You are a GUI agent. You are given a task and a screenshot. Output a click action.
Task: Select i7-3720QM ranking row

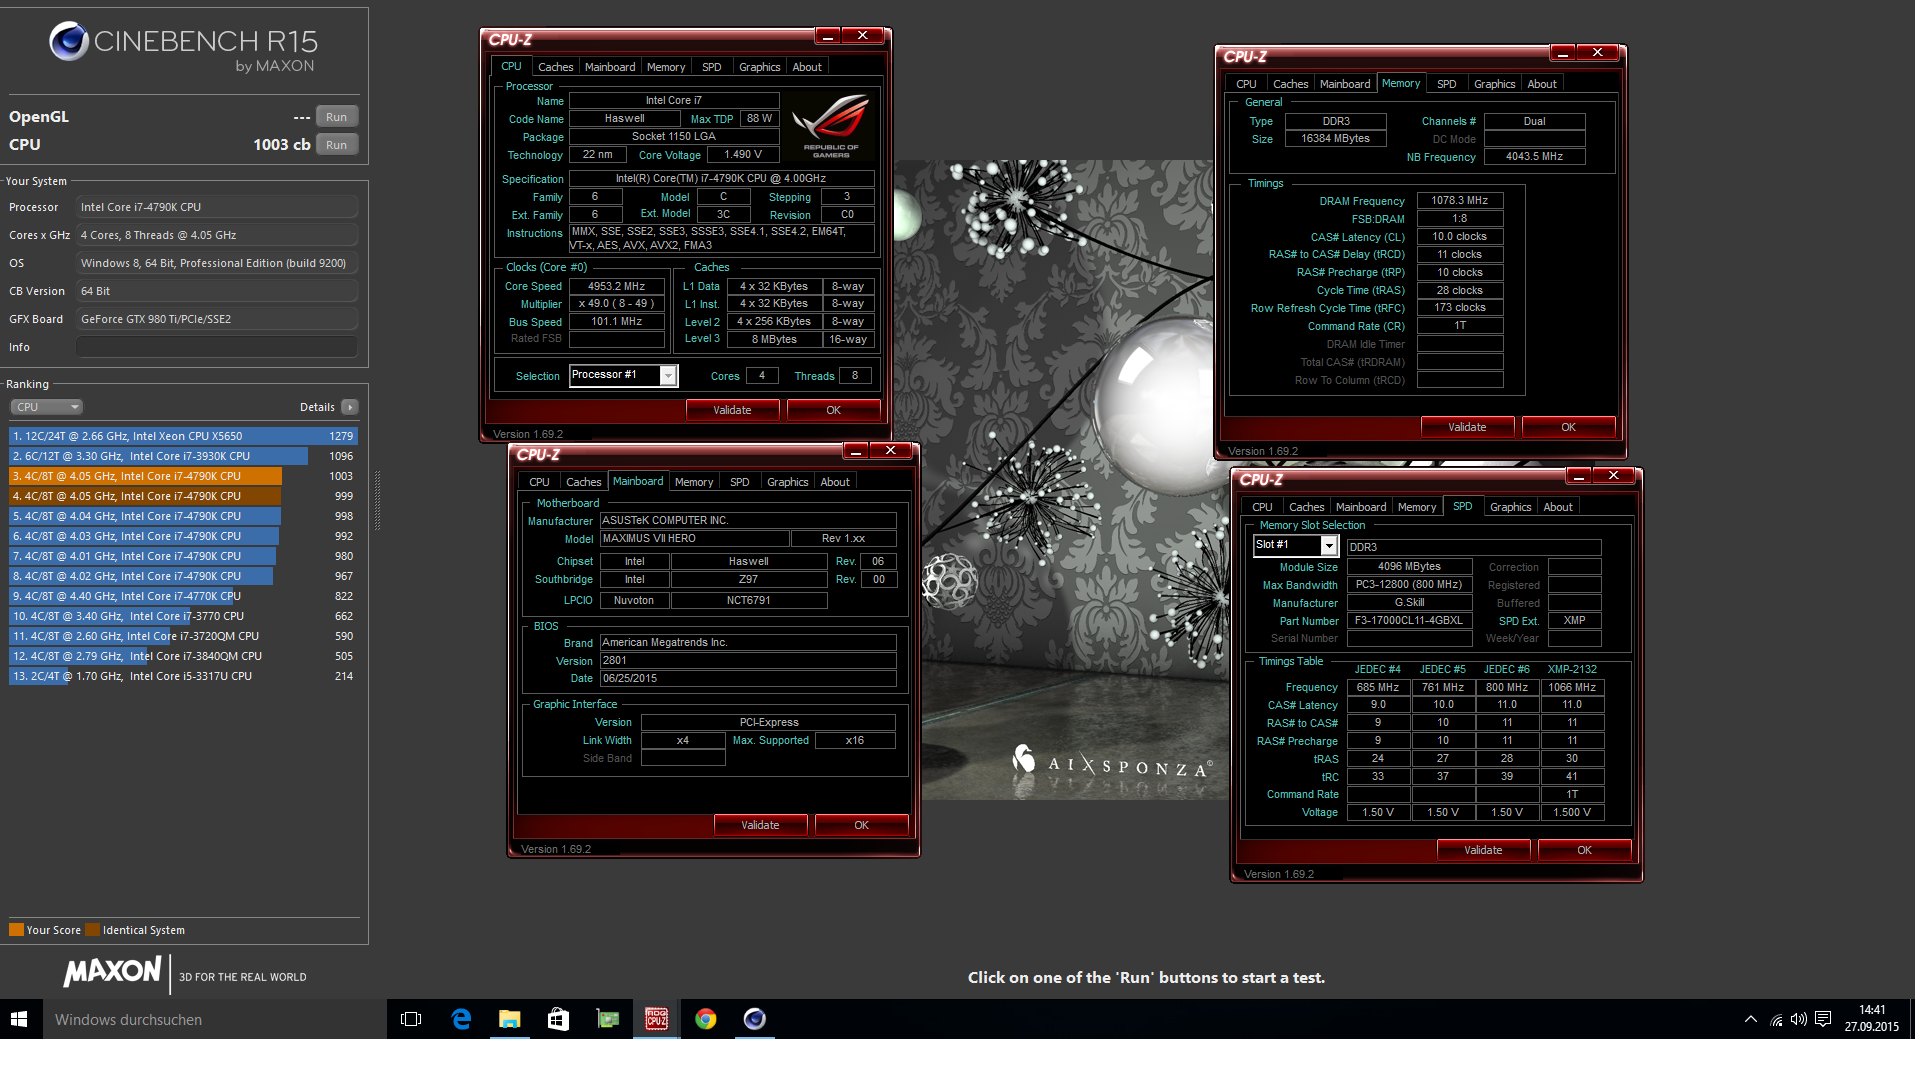click(x=183, y=636)
